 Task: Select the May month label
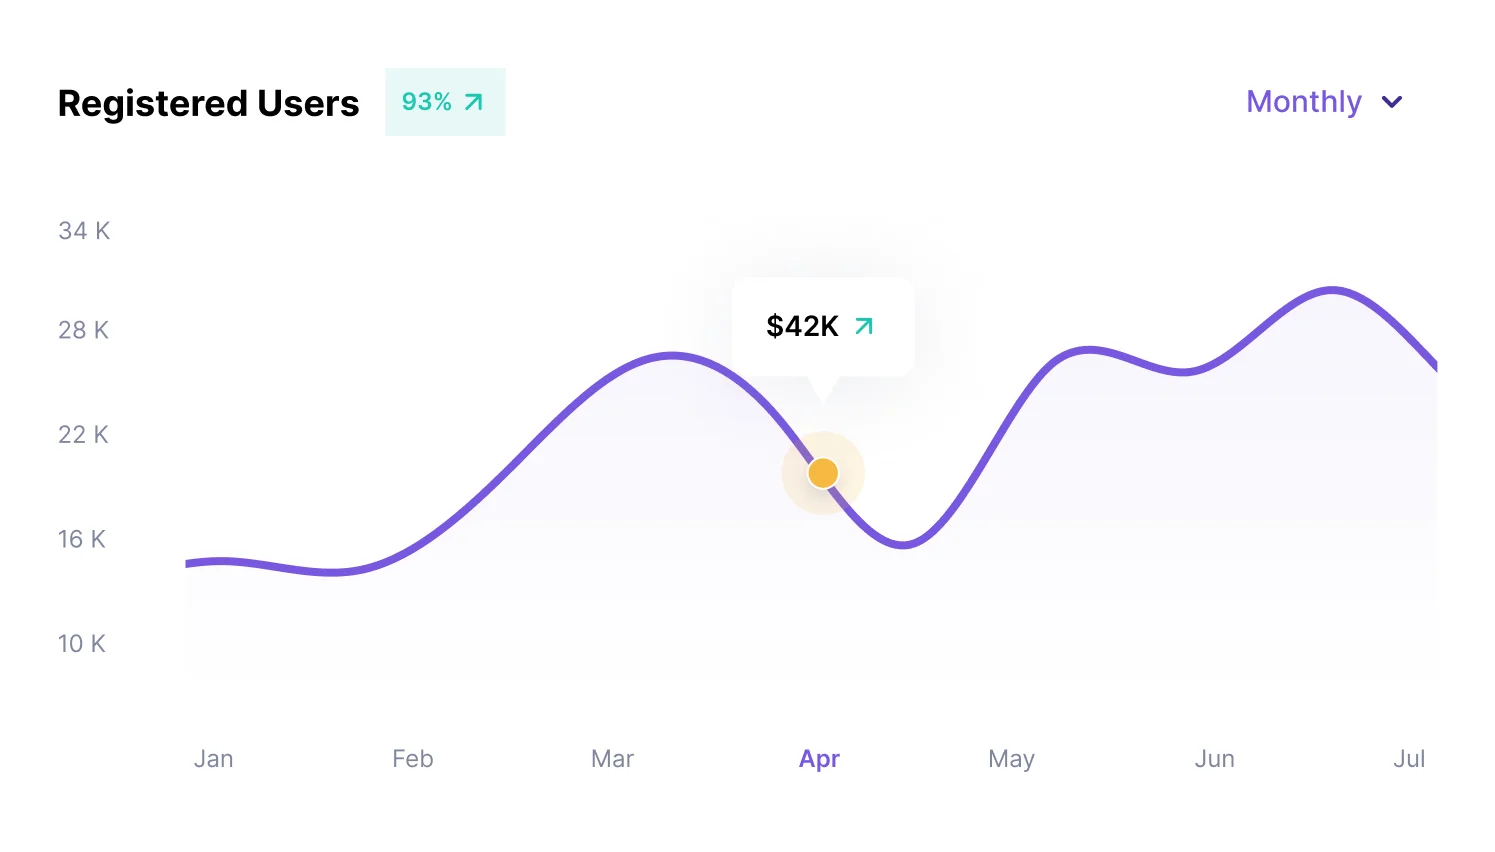tap(1011, 759)
